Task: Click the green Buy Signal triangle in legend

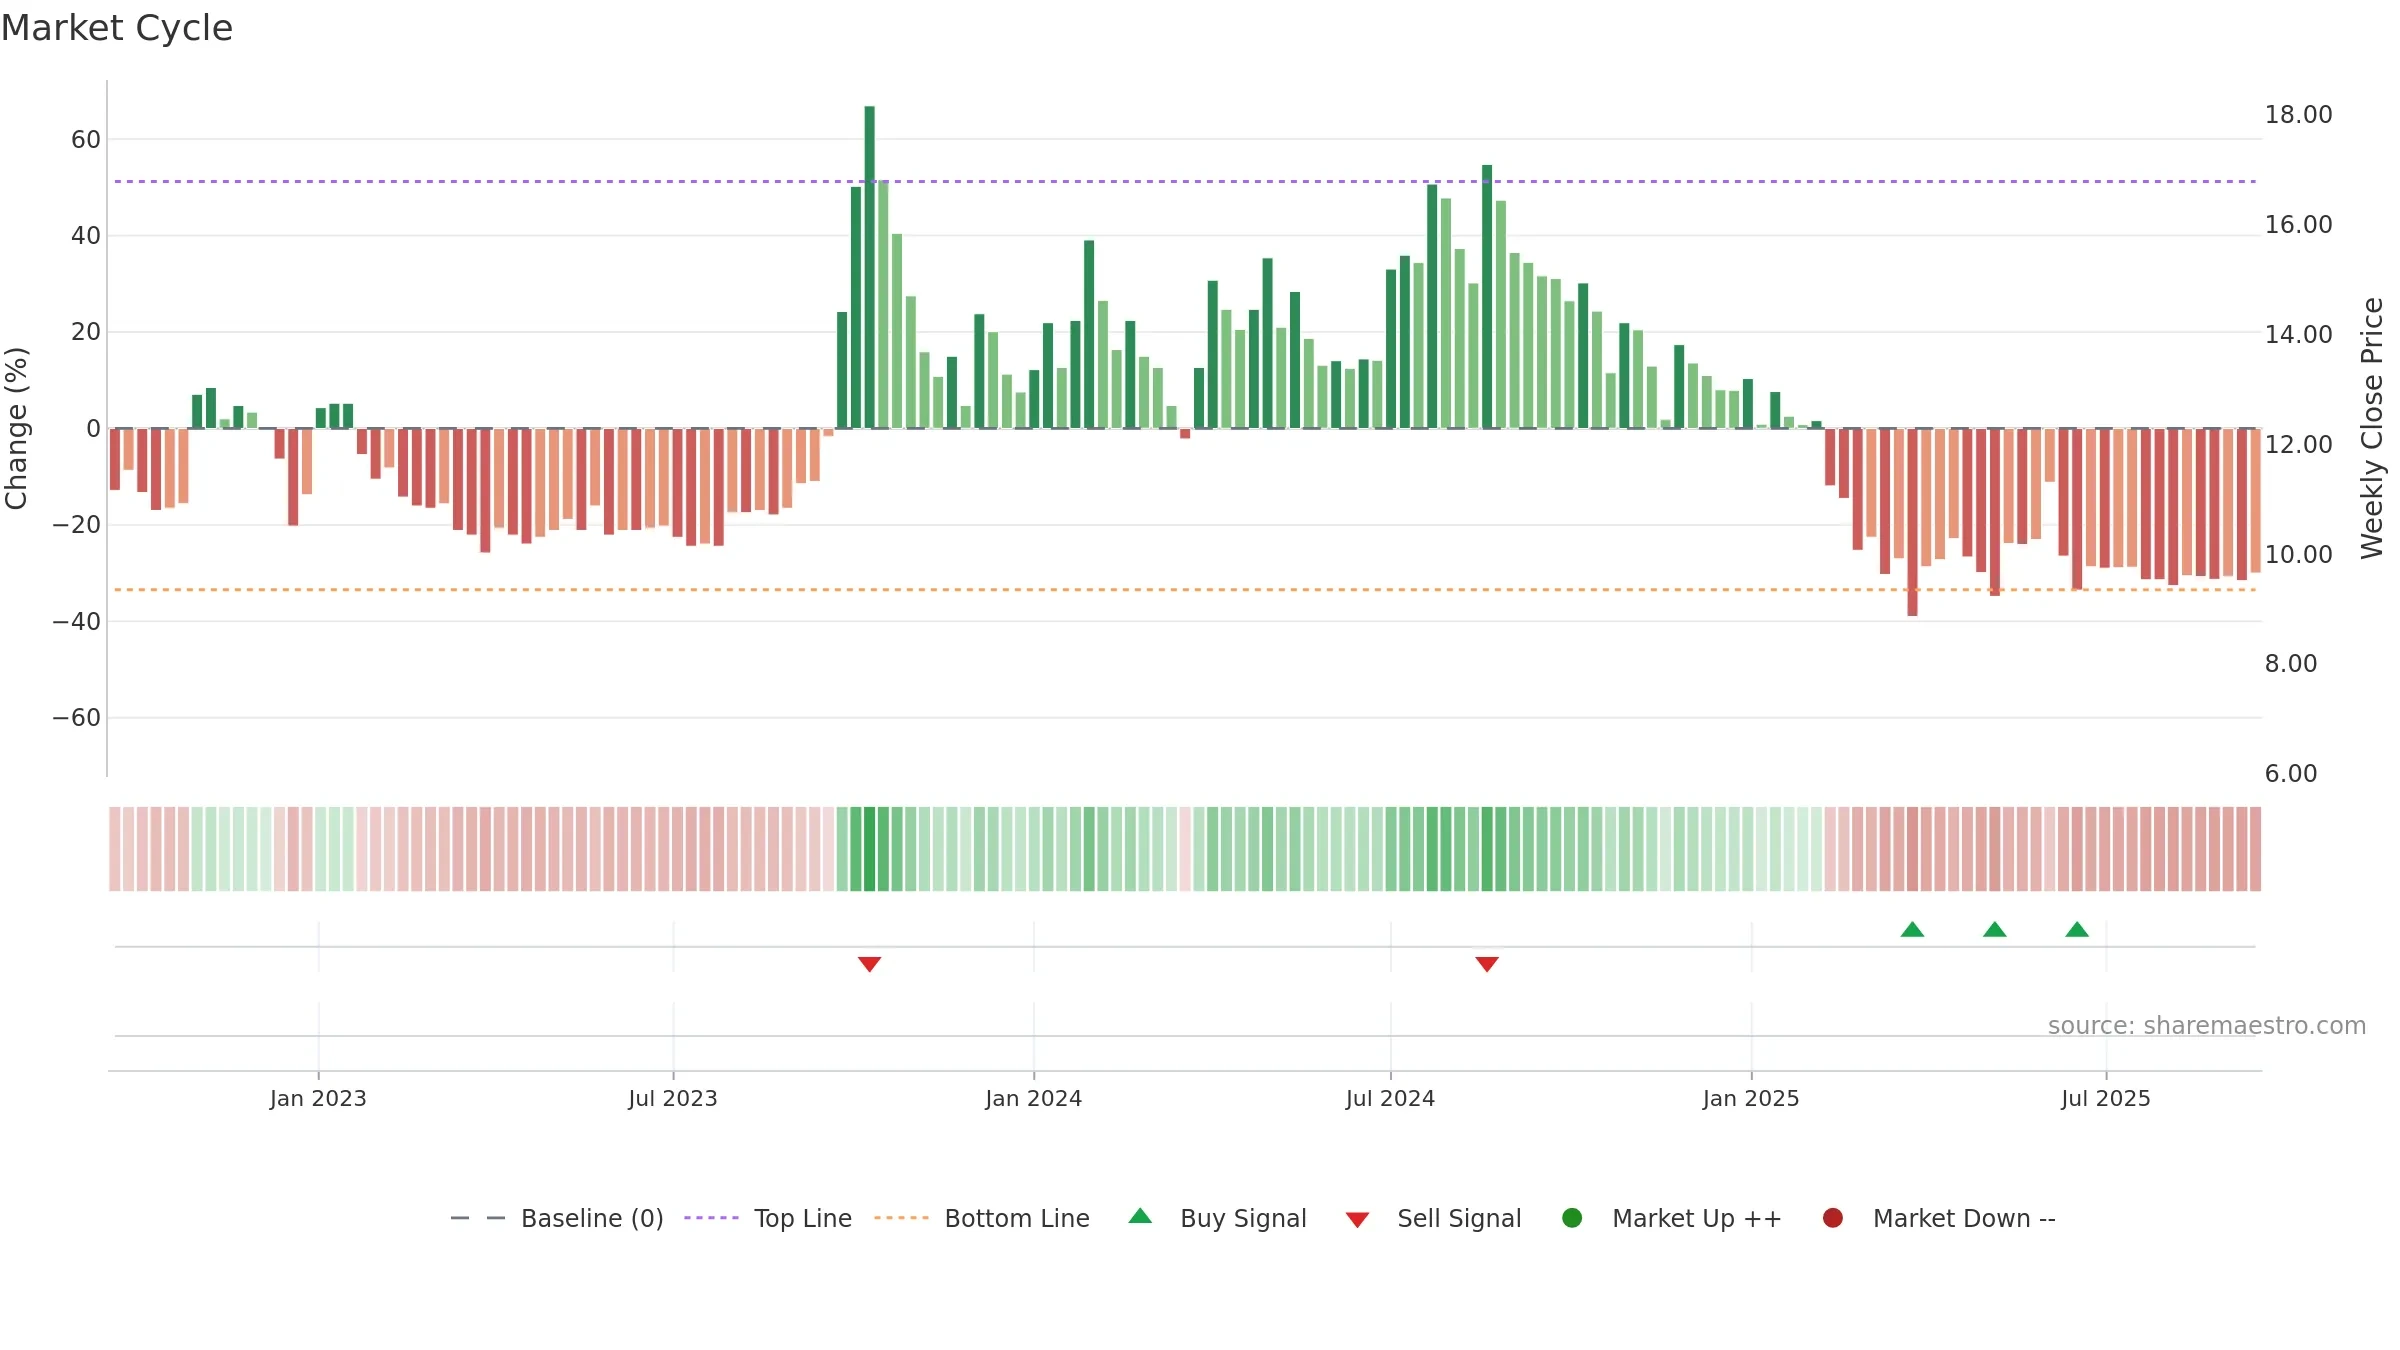Action: (1140, 1216)
